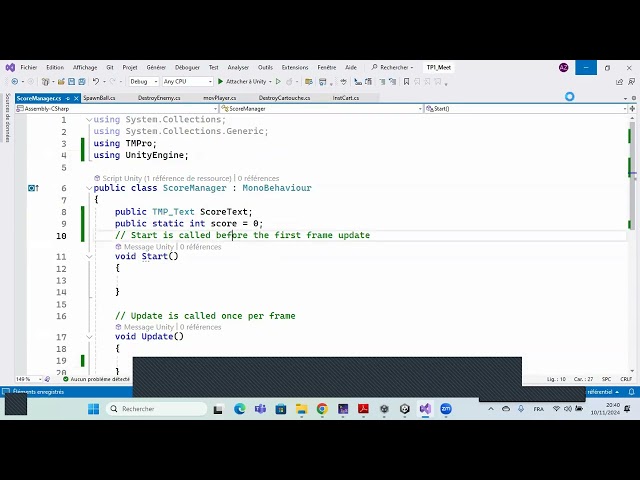Open the Sources de données side panel
Screen dimensions: 640x480
pos(7,117)
